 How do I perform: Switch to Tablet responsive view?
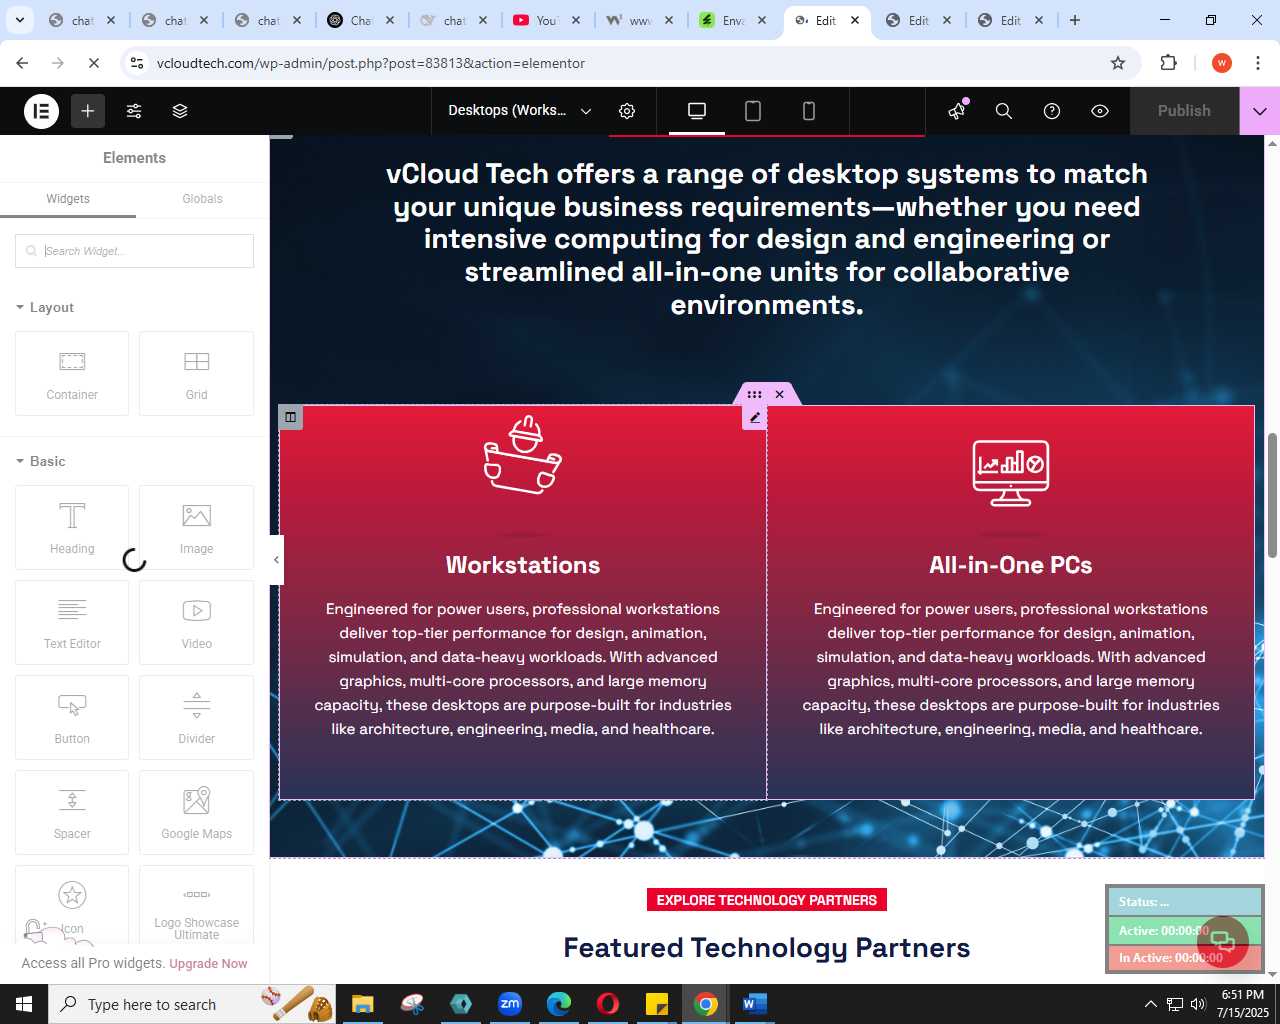coord(753,111)
